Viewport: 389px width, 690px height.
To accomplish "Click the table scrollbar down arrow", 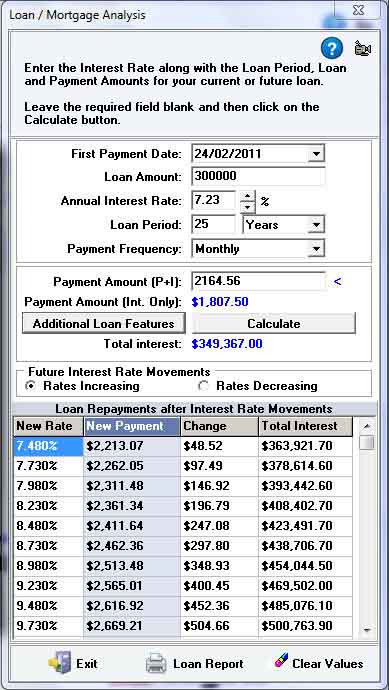I will [367, 630].
